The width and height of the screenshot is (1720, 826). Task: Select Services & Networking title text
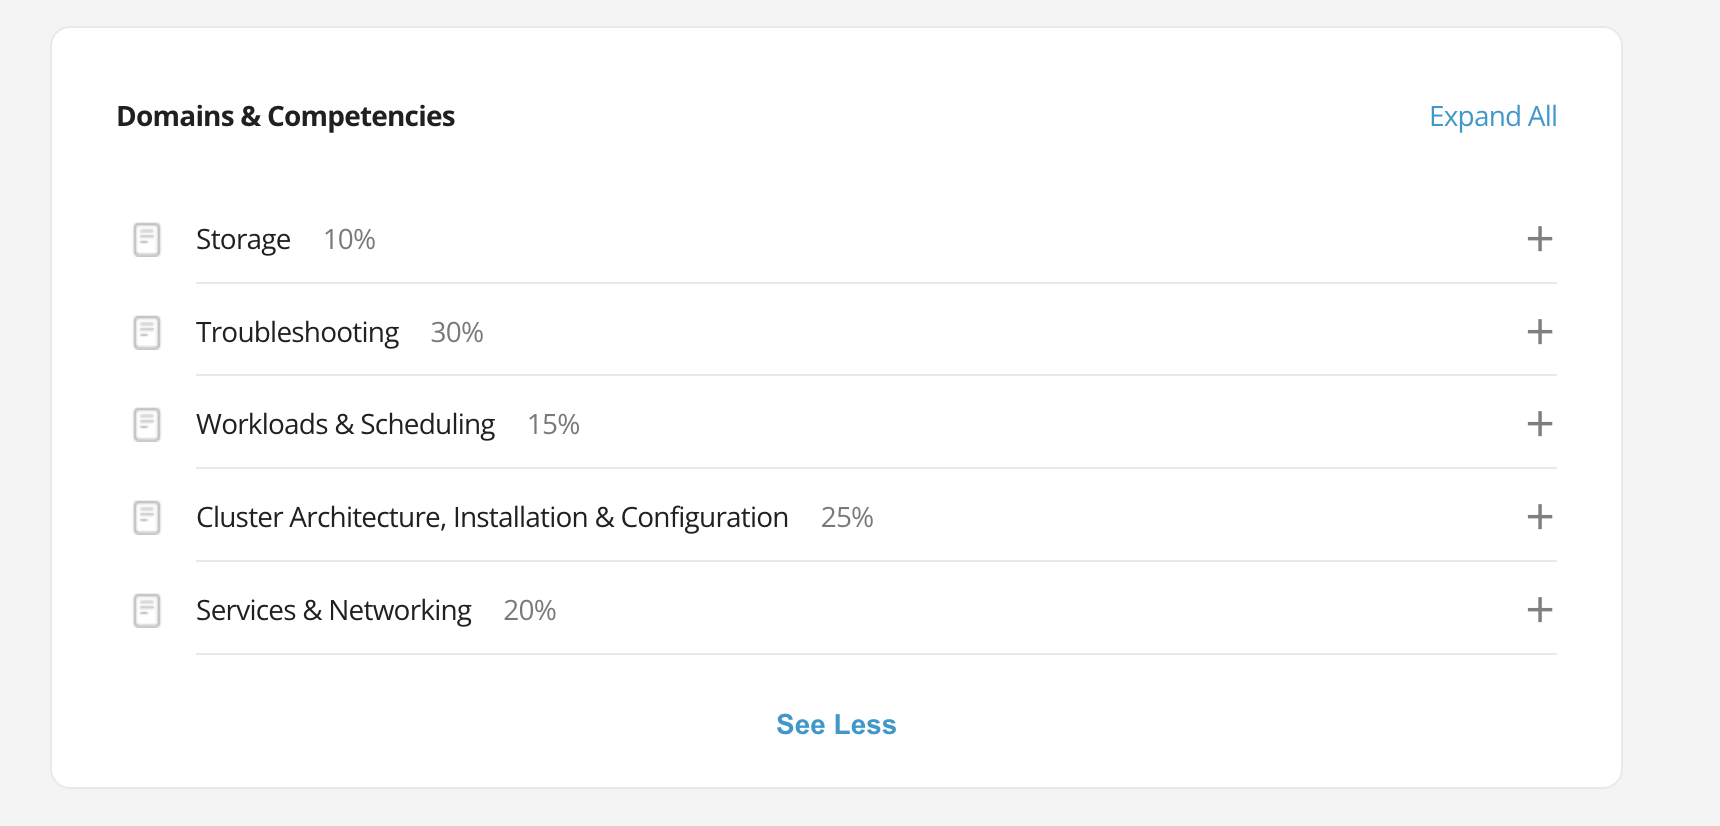coord(333,611)
